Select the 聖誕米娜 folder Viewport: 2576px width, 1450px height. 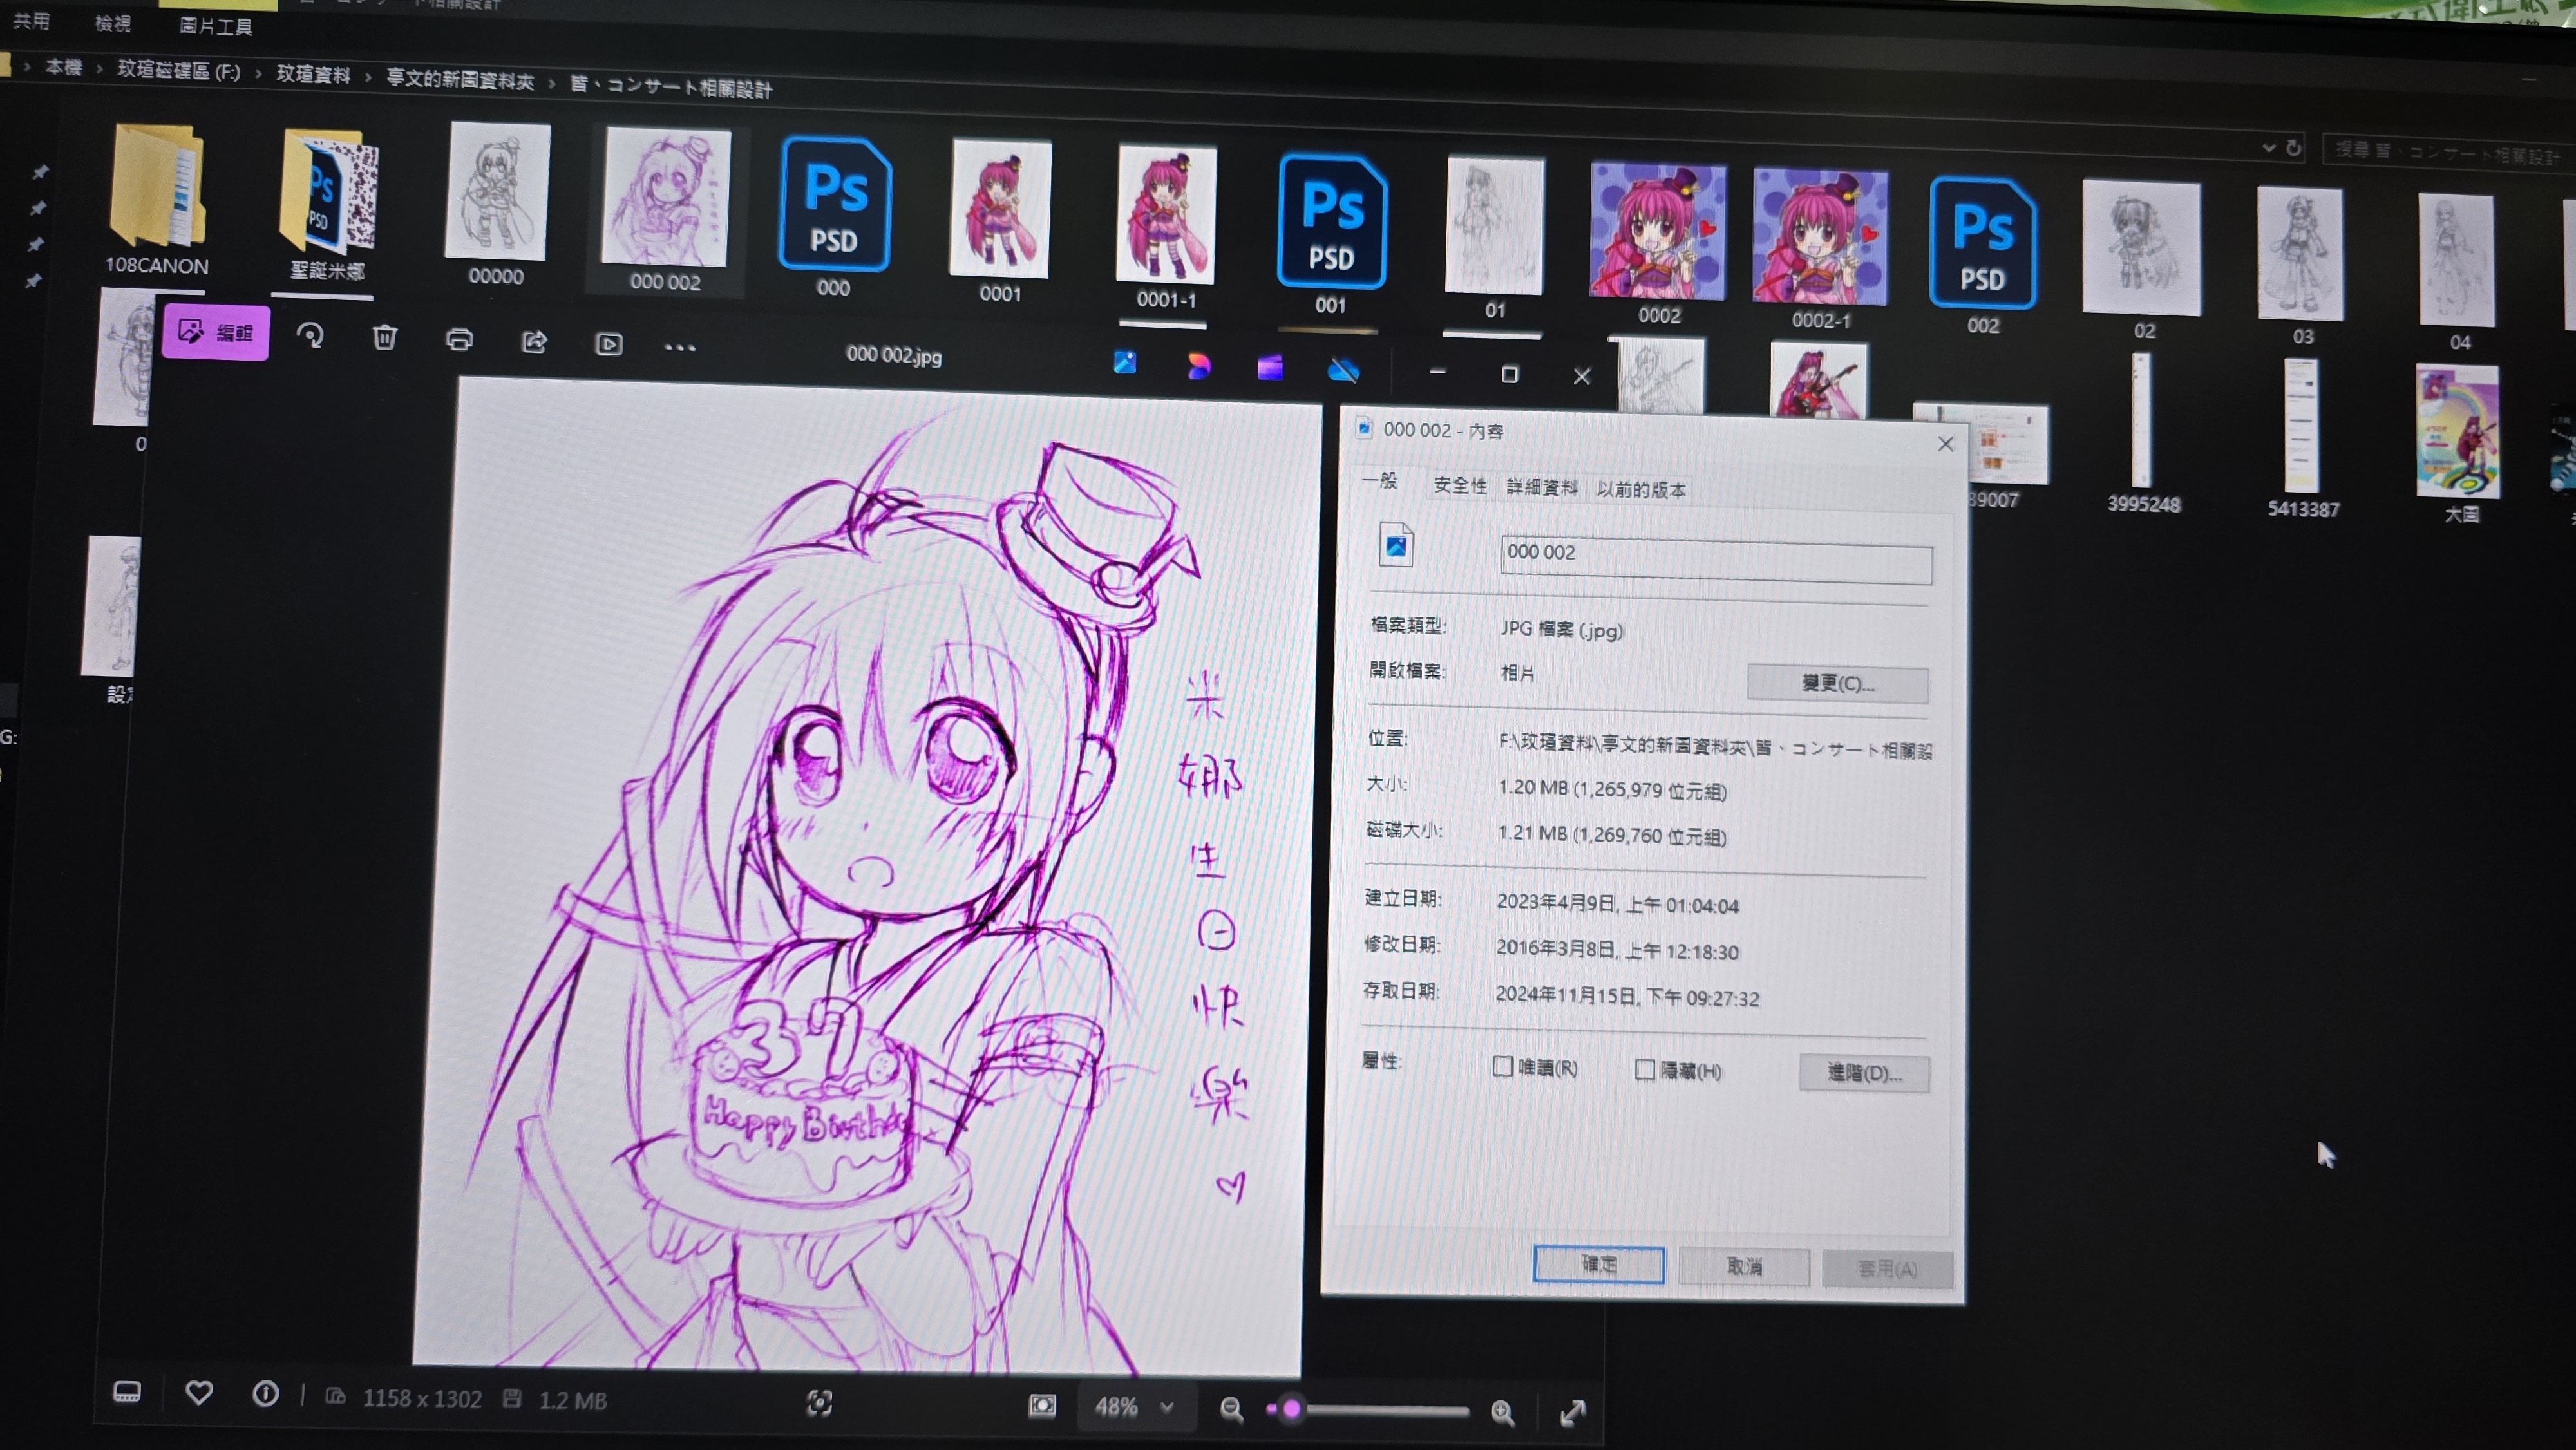point(328,205)
